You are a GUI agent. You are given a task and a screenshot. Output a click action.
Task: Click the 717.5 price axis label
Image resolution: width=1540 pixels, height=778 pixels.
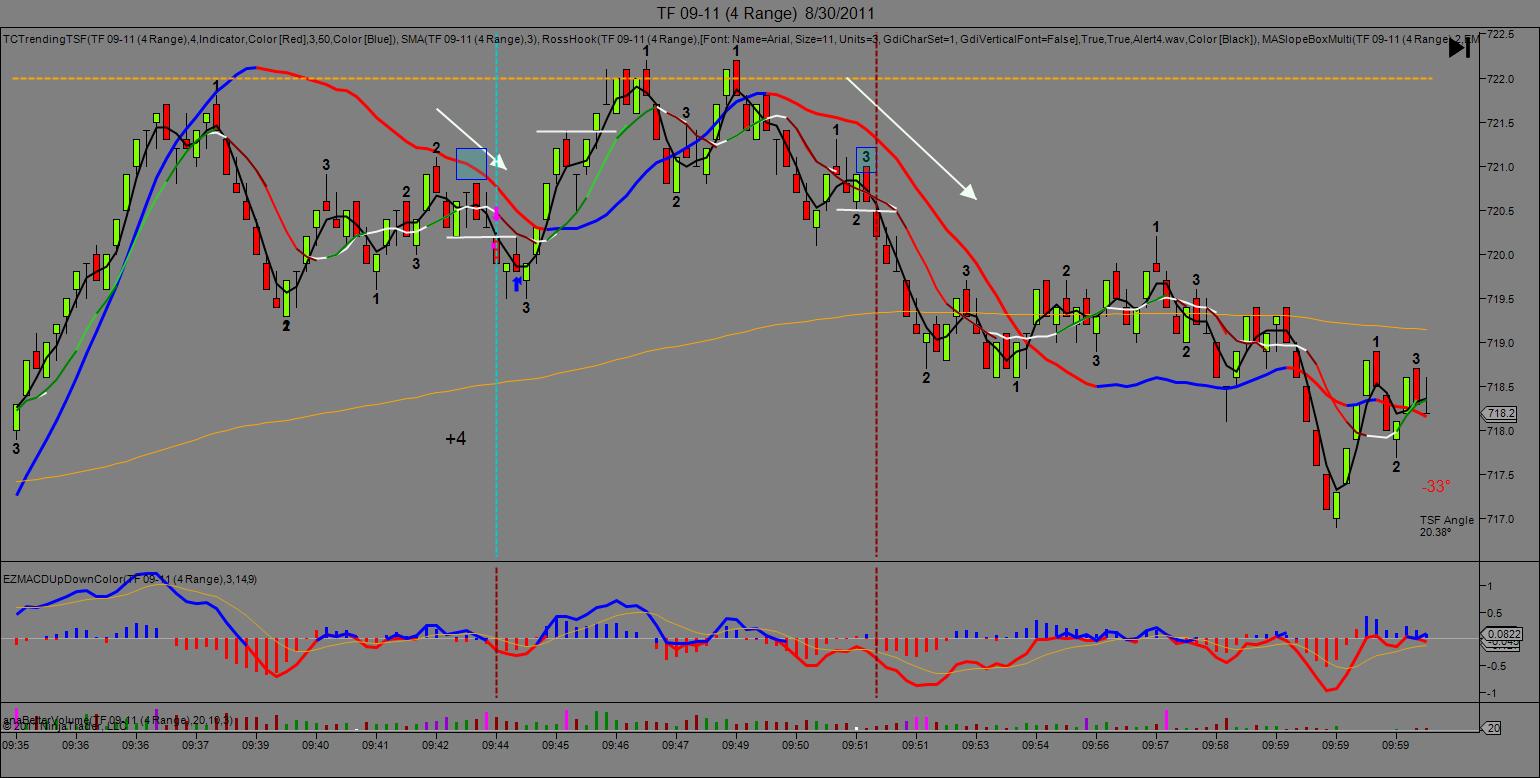click(x=1502, y=475)
